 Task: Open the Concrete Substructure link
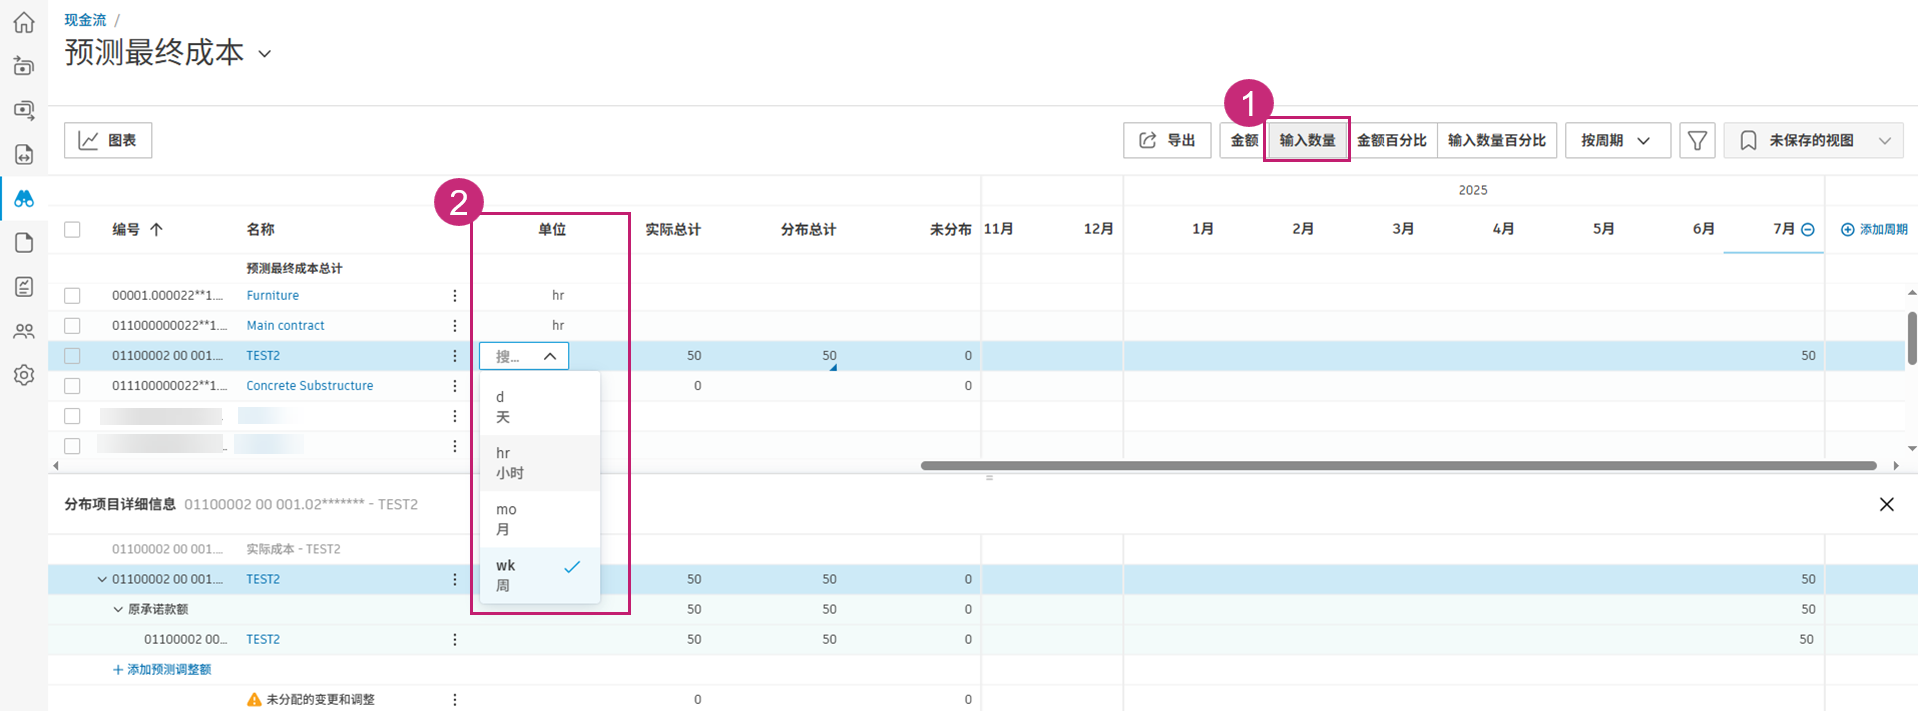coord(309,385)
